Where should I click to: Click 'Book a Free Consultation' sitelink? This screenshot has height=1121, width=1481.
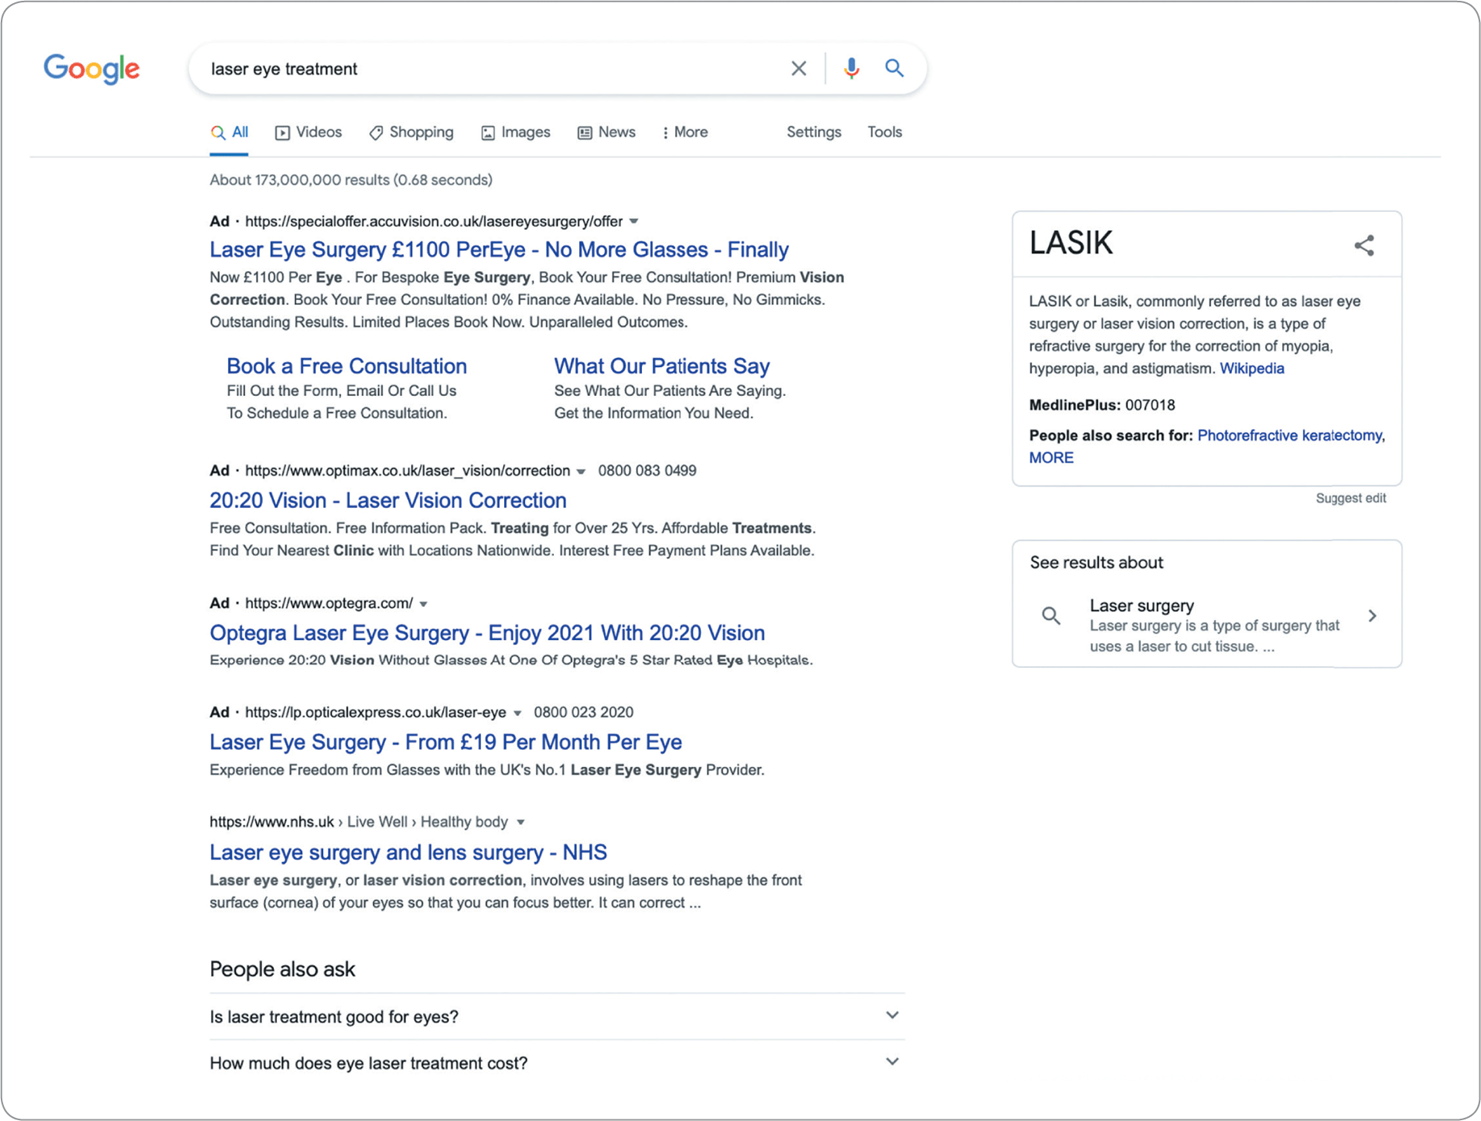pos(346,366)
